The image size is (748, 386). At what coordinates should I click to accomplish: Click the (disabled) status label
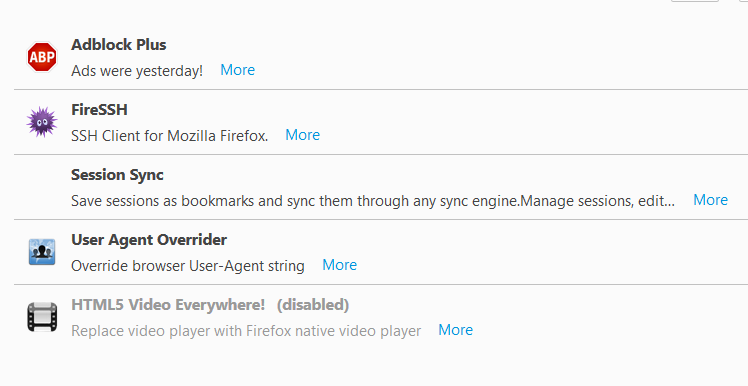(313, 304)
